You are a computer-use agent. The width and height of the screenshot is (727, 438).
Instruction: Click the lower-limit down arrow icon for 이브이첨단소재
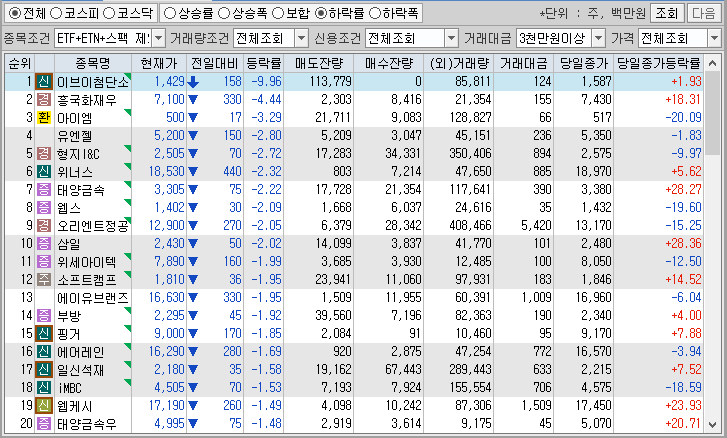193,82
